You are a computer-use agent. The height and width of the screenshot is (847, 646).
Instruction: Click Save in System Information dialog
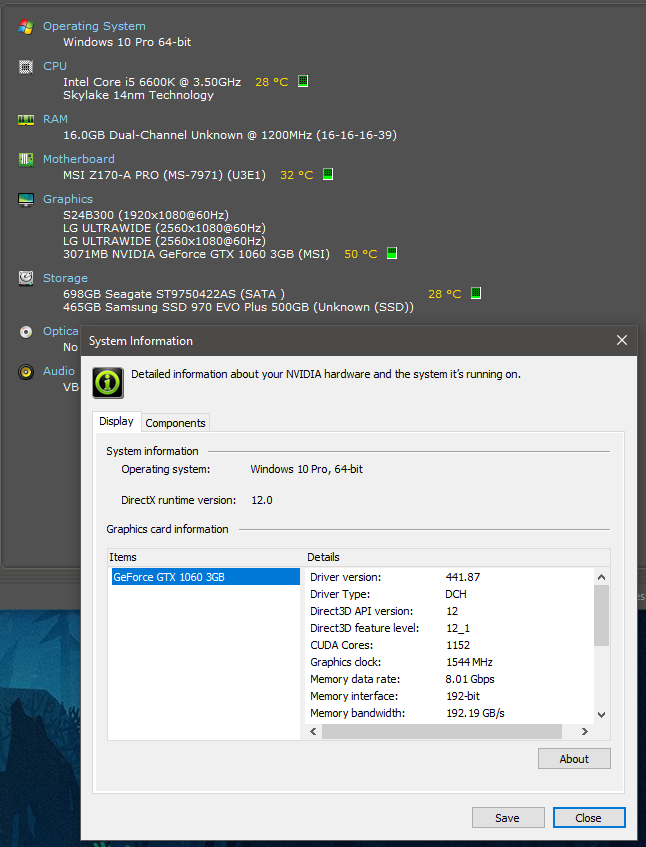click(x=508, y=818)
